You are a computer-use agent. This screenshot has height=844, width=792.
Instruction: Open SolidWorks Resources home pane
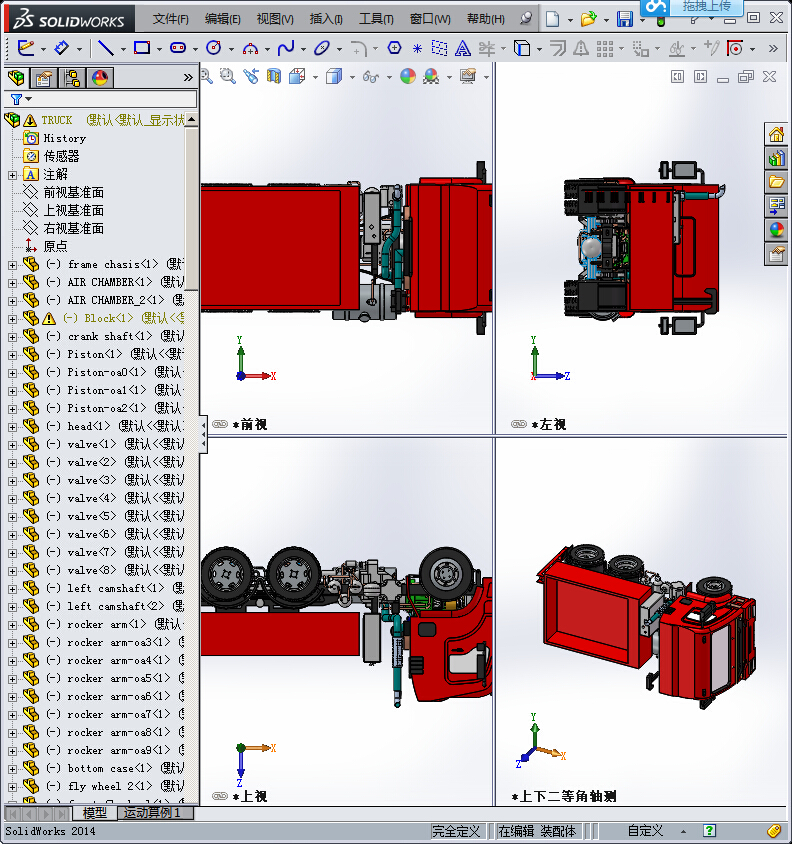click(776, 134)
